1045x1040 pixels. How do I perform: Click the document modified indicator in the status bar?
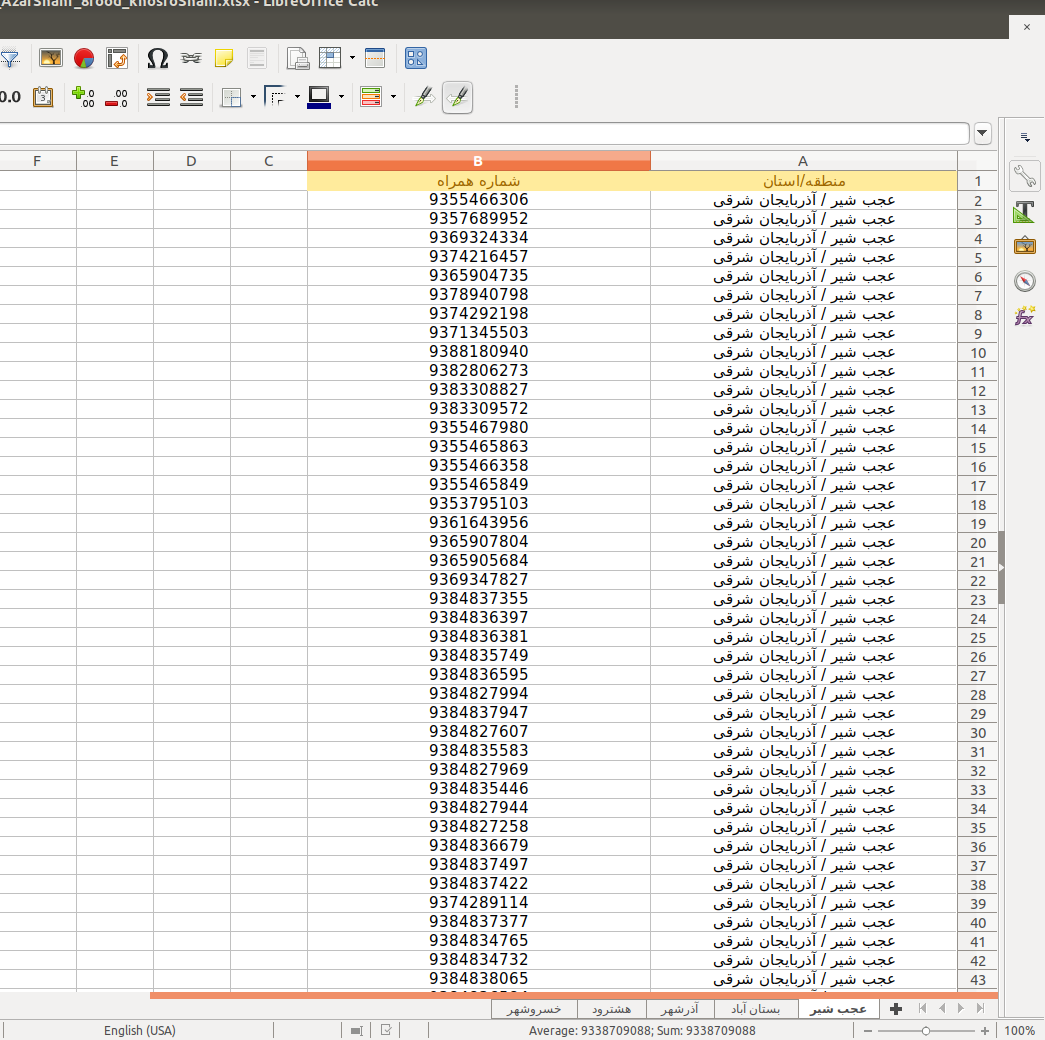pyautogui.click(x=386, y=1030)
